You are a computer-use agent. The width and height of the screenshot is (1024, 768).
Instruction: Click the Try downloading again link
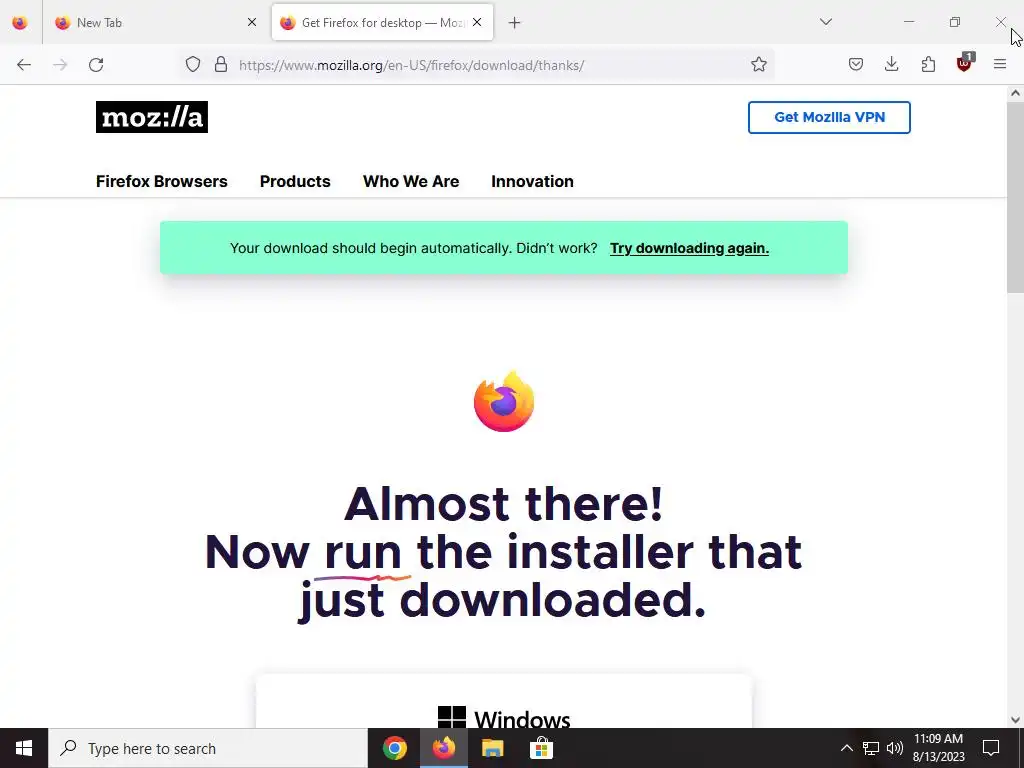[x=689, y=248]
